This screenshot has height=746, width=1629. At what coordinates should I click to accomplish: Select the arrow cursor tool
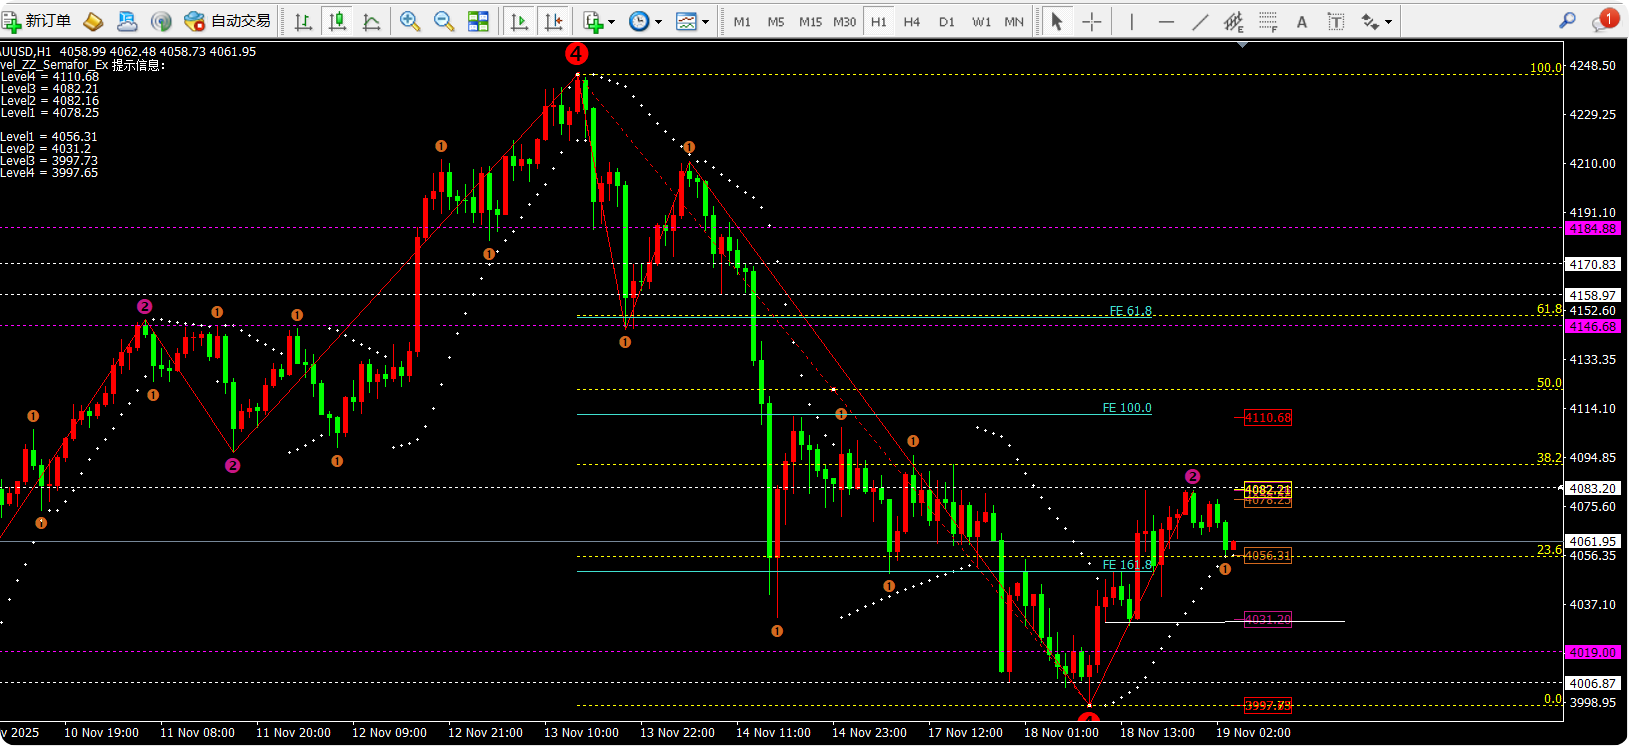click(1057, 21)
